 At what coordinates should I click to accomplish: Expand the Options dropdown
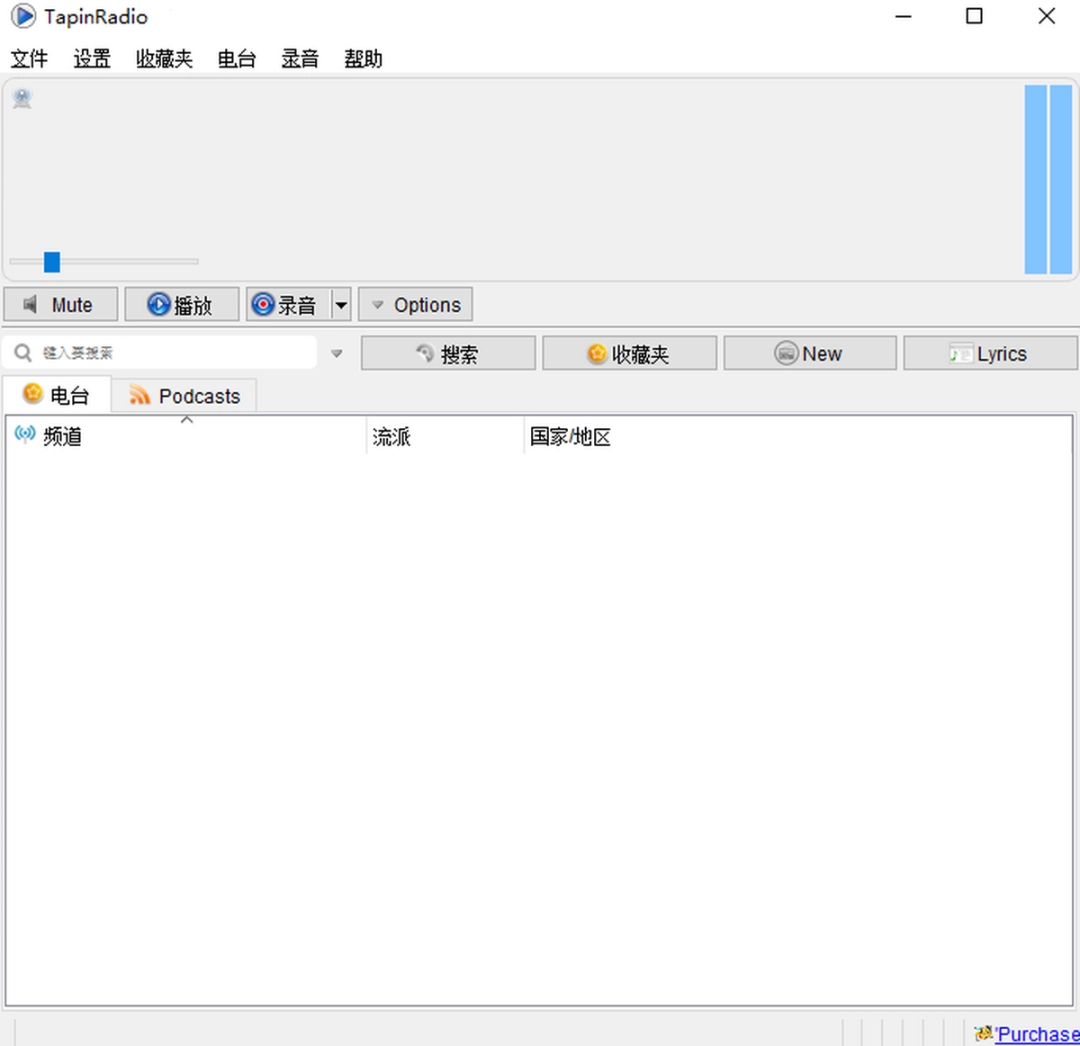(x=415, y=304)
